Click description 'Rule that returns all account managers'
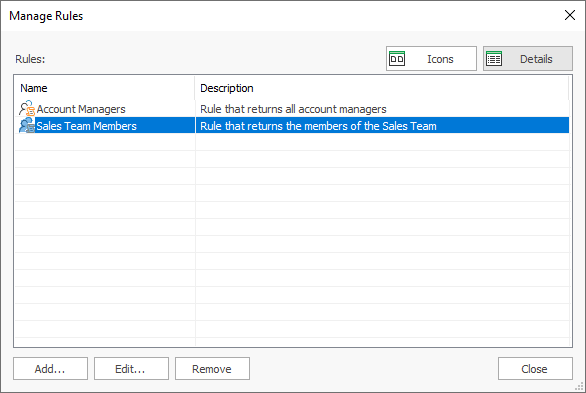The height and width of the screenshot is (393, 586). 293,109
